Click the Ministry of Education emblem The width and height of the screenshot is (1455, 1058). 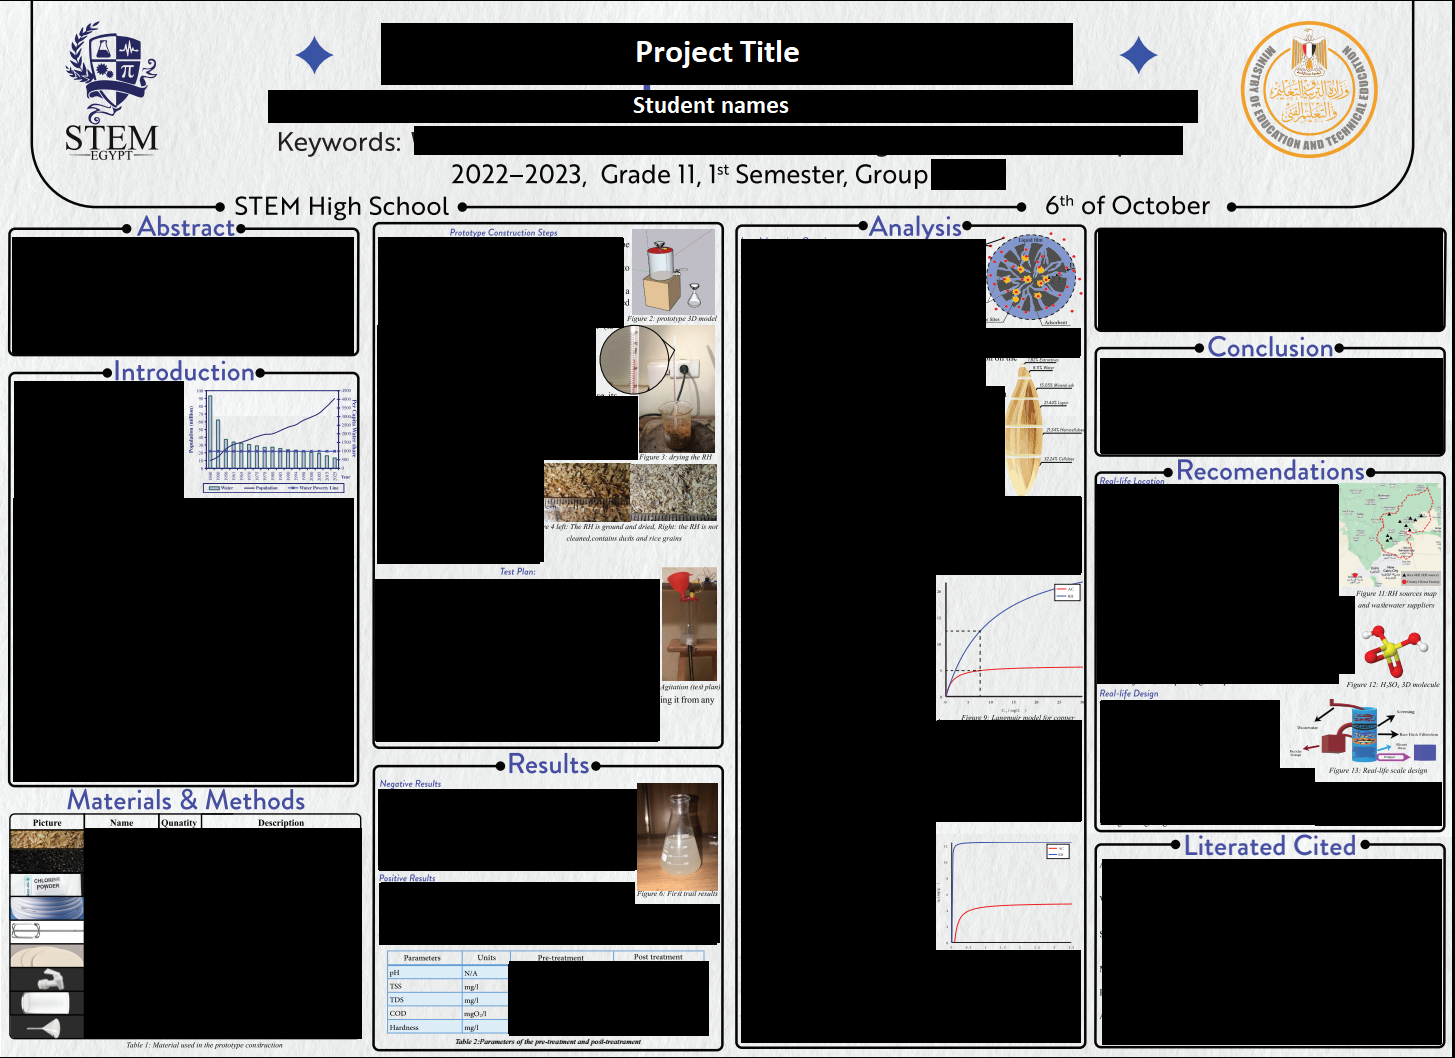pyautogui.click(x=1309, y=90)
